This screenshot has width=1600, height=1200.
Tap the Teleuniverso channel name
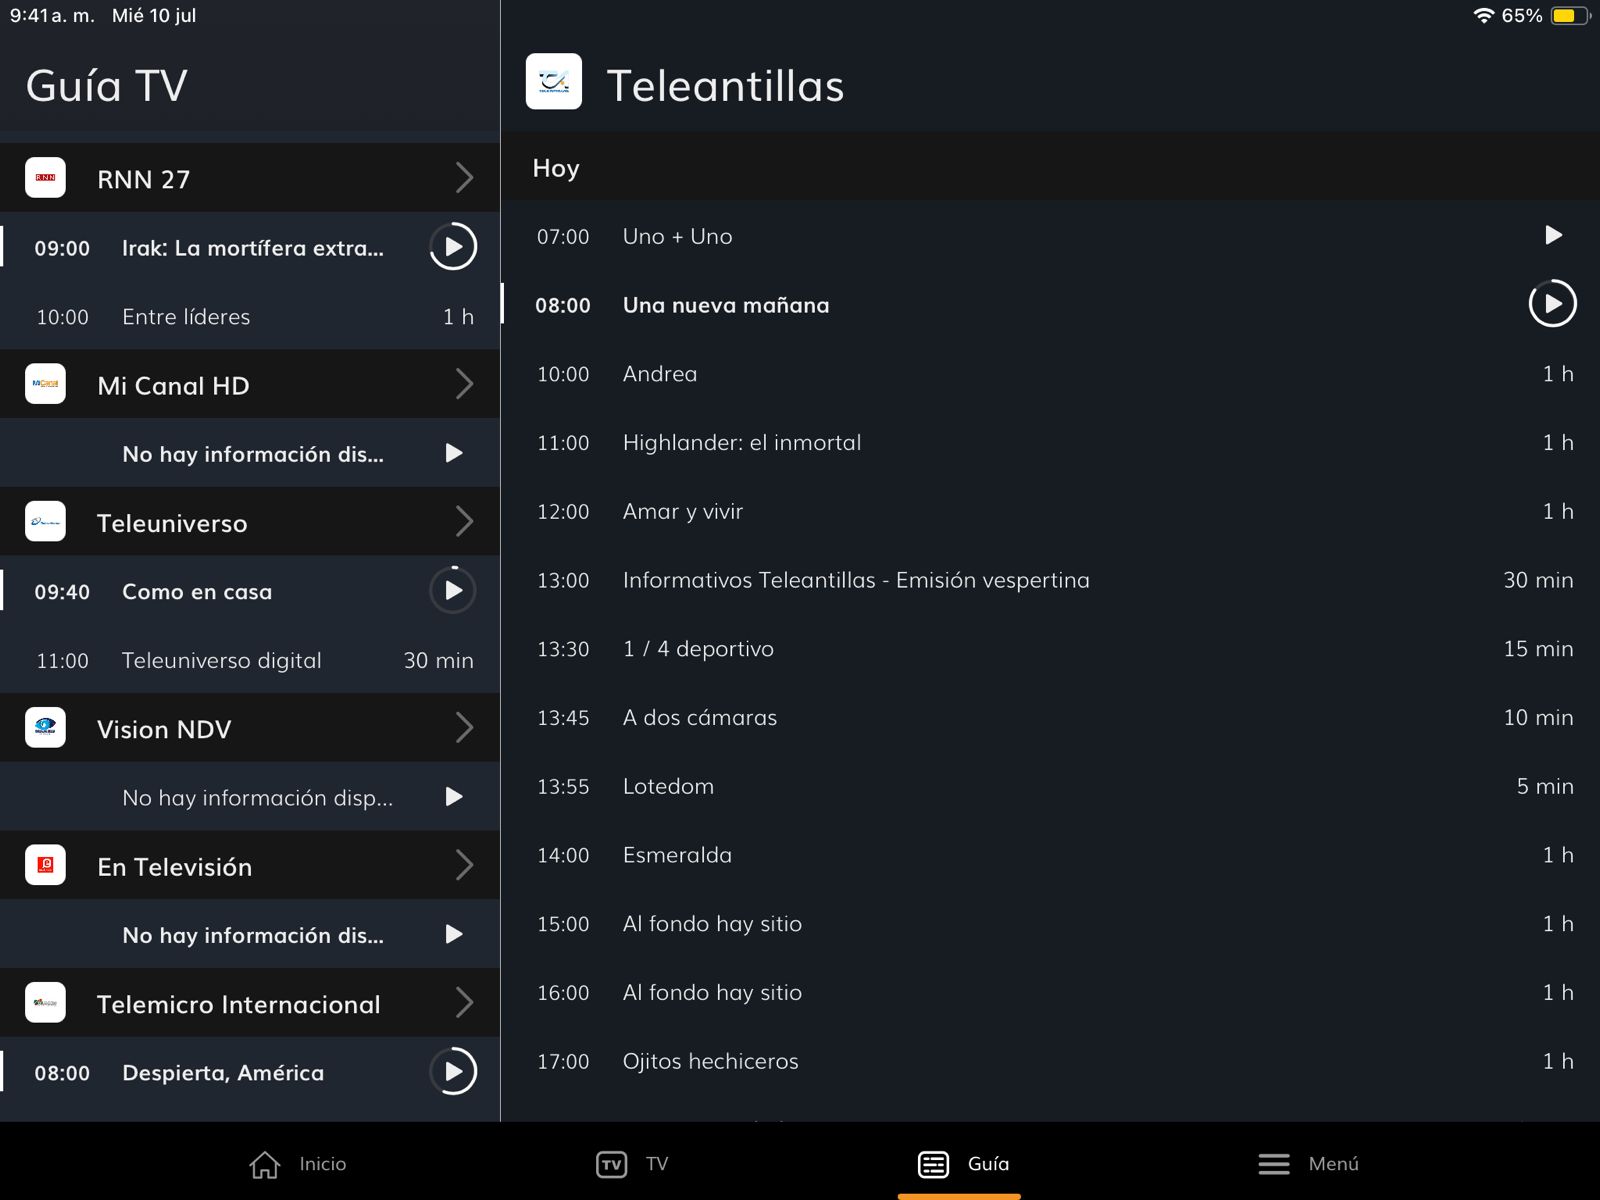tap(172, 523)
